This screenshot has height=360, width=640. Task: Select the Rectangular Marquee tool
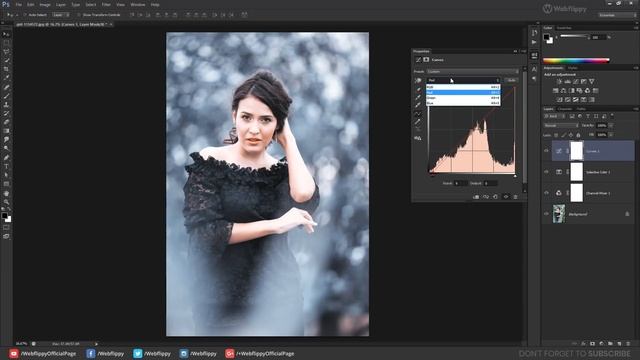(x=6, y=43)
